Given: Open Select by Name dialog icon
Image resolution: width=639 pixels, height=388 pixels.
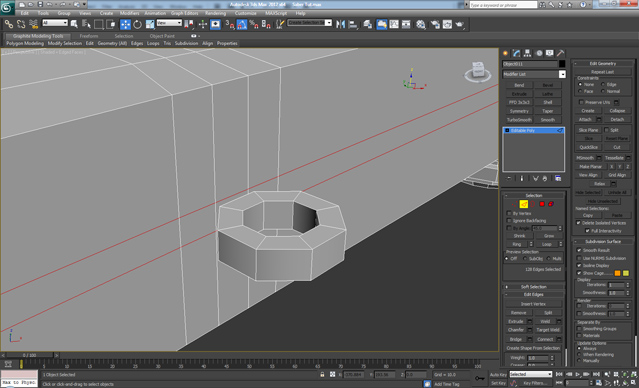Looking at the screenshot, I should (86, 24).
